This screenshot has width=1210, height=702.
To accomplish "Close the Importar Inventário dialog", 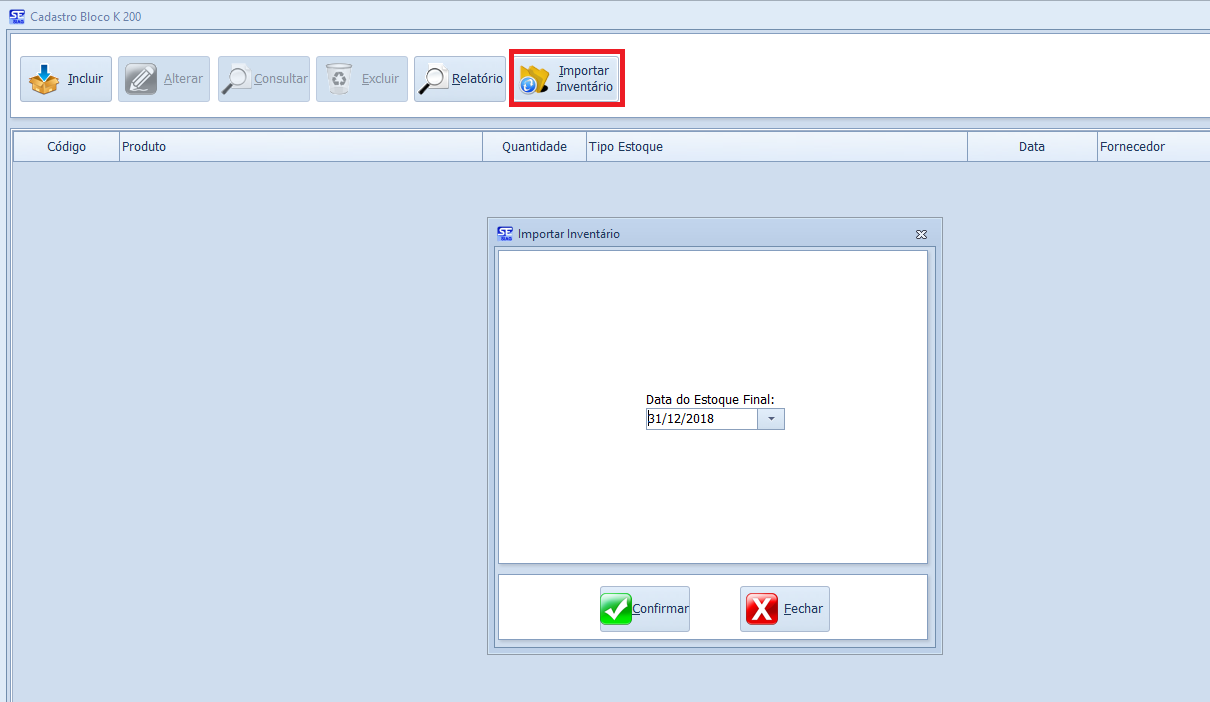I will [921, 234].
